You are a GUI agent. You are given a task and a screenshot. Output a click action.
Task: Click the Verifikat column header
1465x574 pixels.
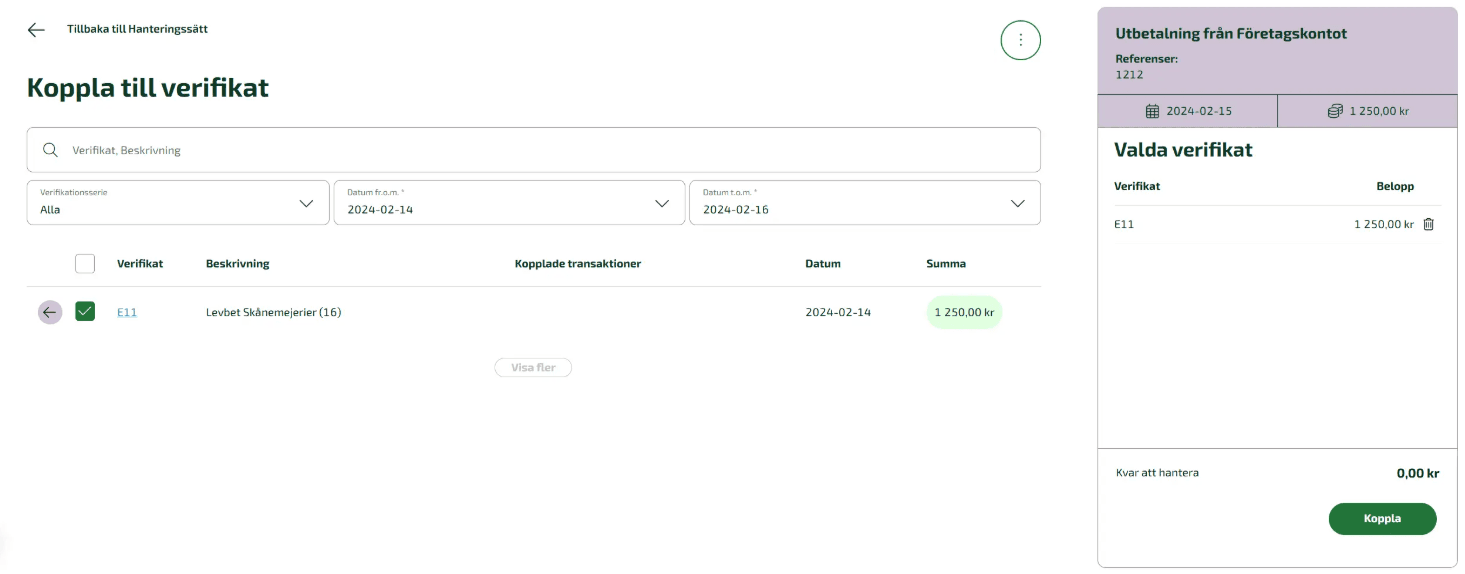140,264
